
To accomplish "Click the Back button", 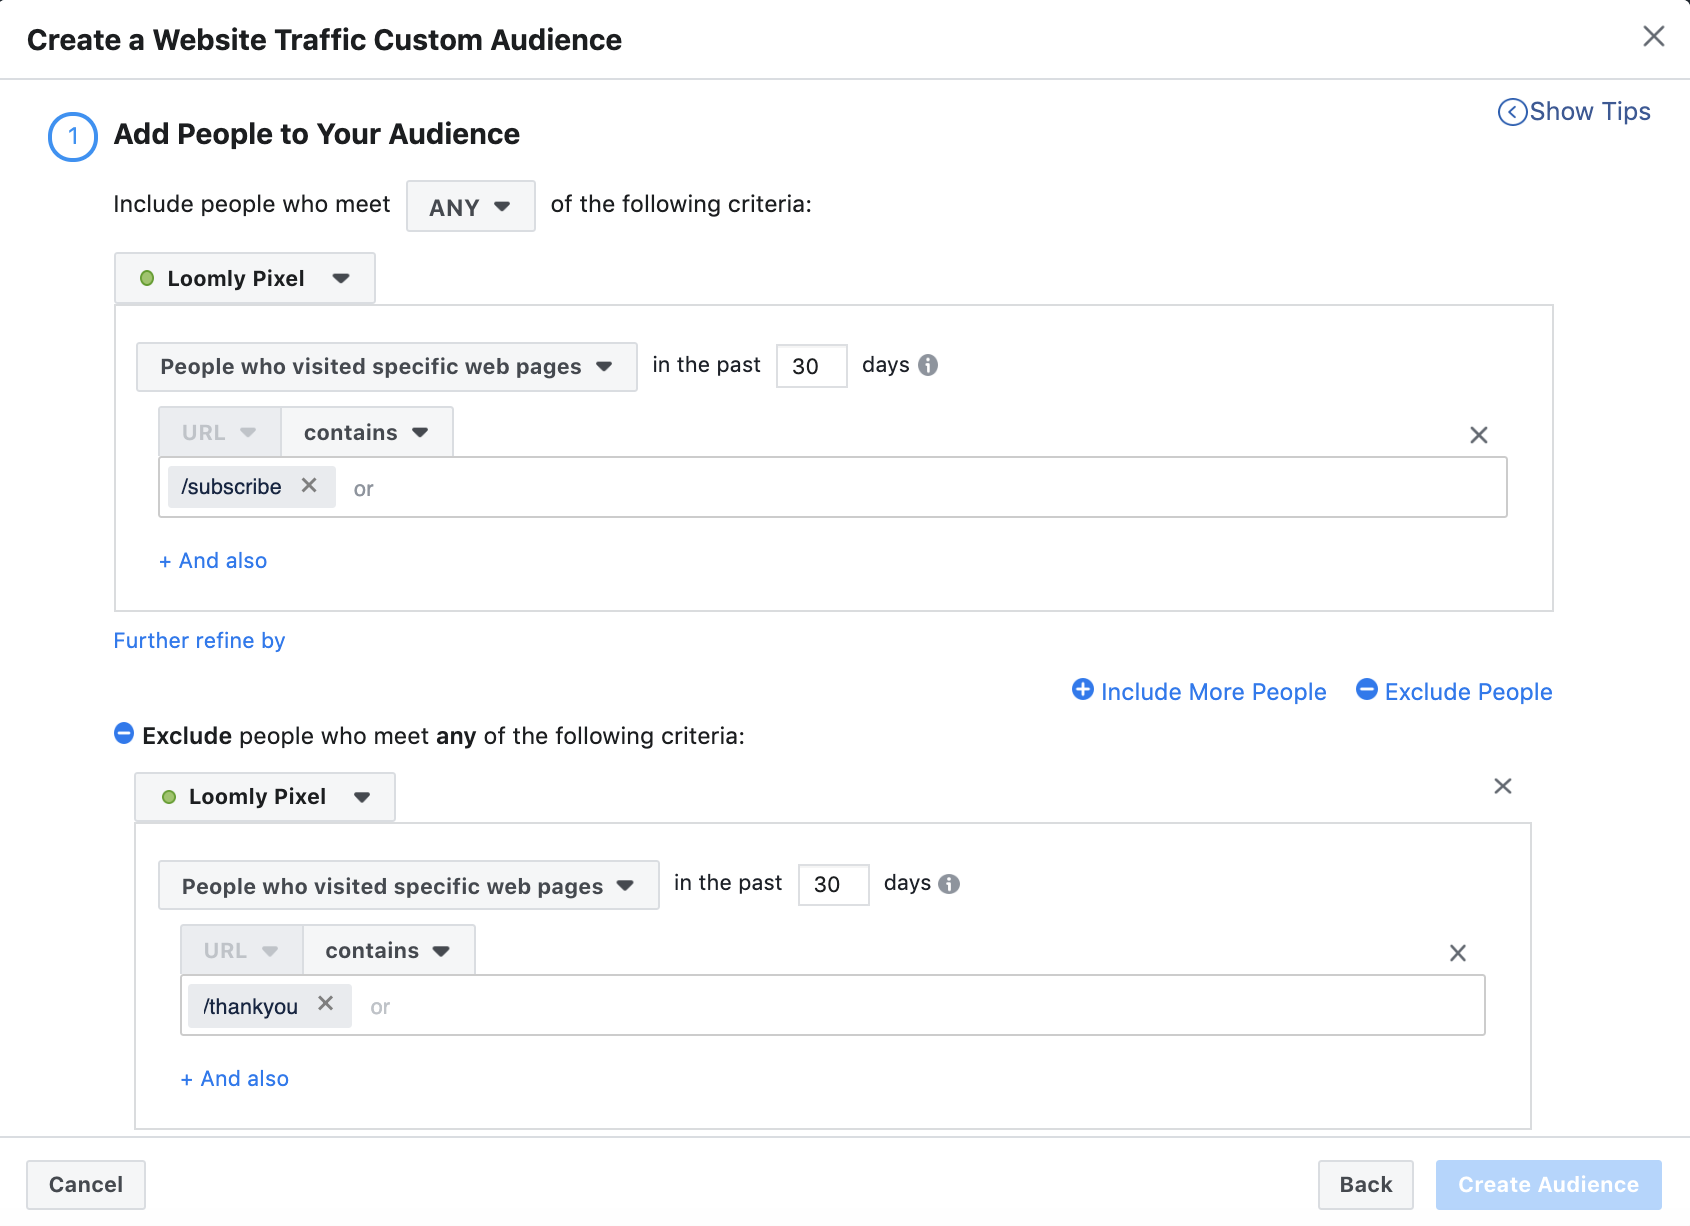I will [1365, 1184].
